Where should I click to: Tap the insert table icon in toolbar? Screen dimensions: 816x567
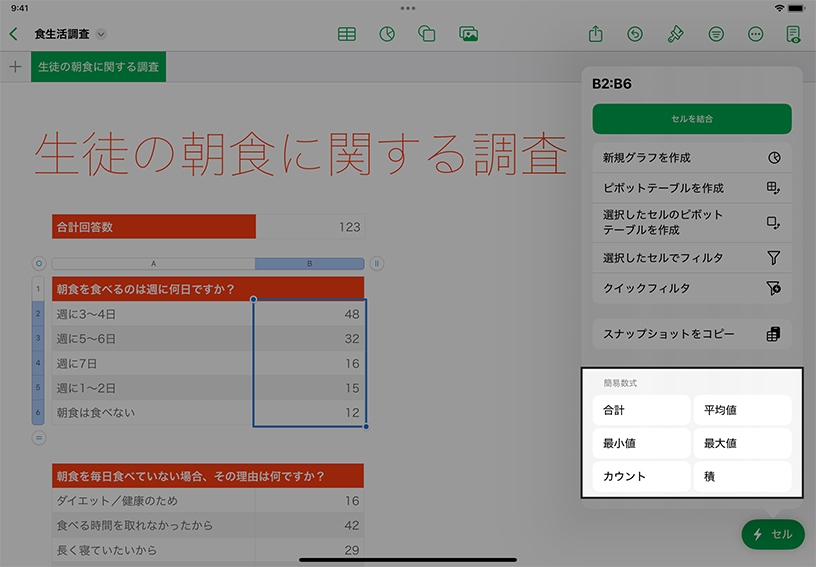(347, 34)
